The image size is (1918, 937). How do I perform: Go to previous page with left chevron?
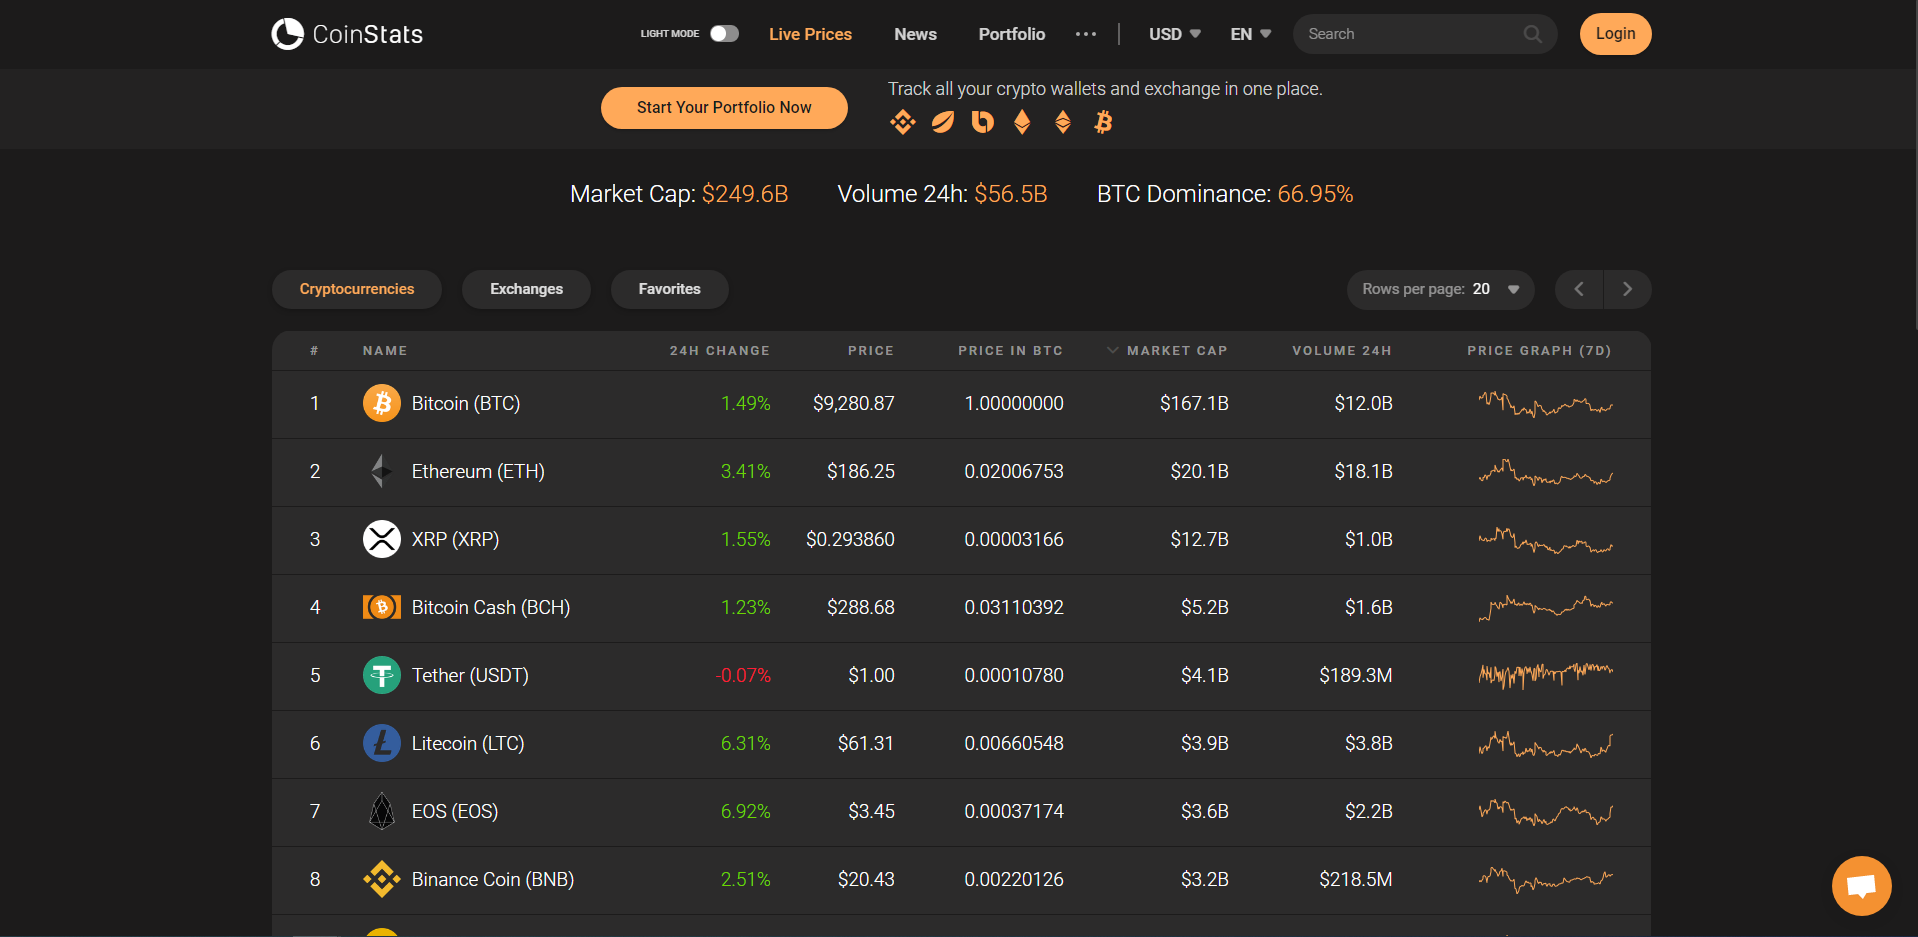pos(1579,289)
